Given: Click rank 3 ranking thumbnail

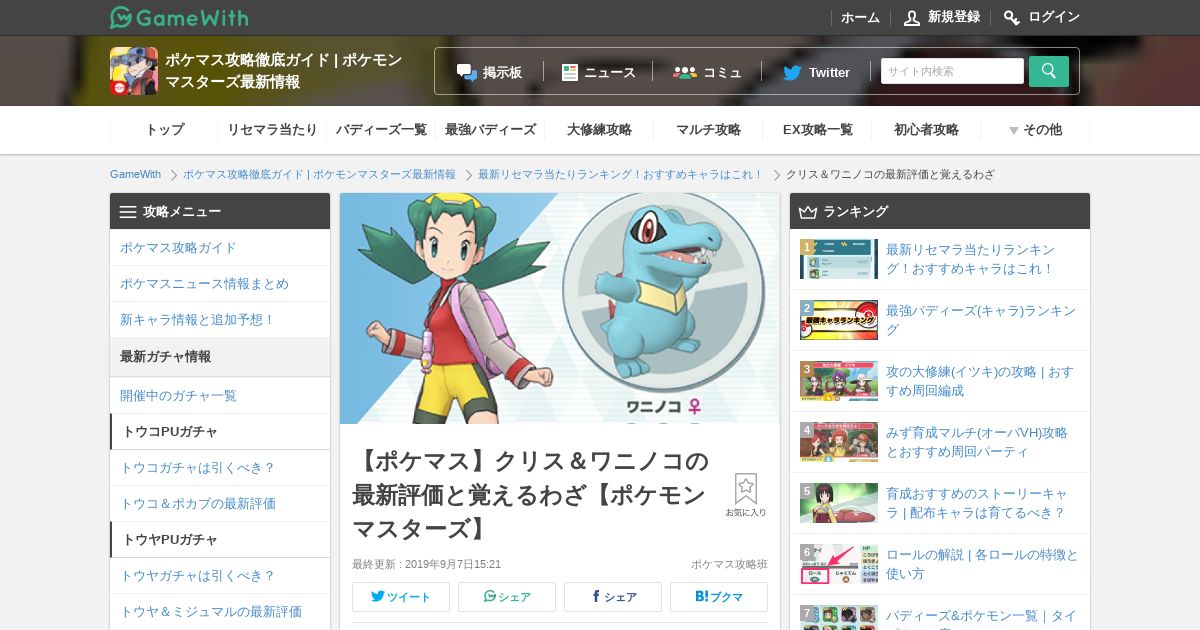Looking at the screenshot, I should [839, 381].
